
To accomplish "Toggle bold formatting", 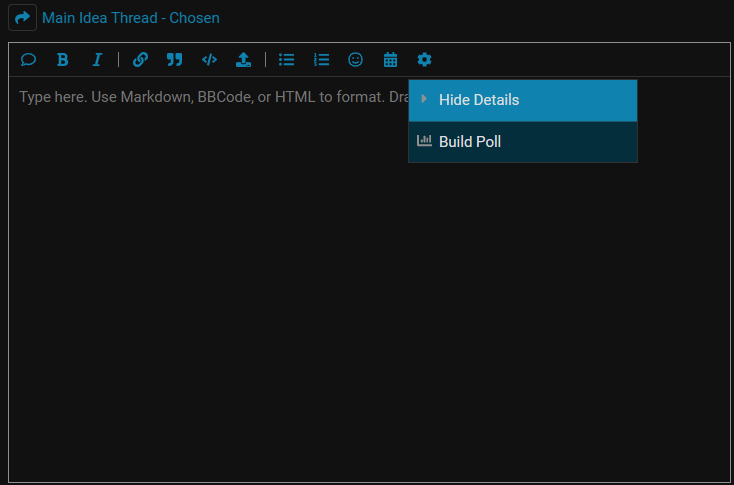I will [62, 60].
